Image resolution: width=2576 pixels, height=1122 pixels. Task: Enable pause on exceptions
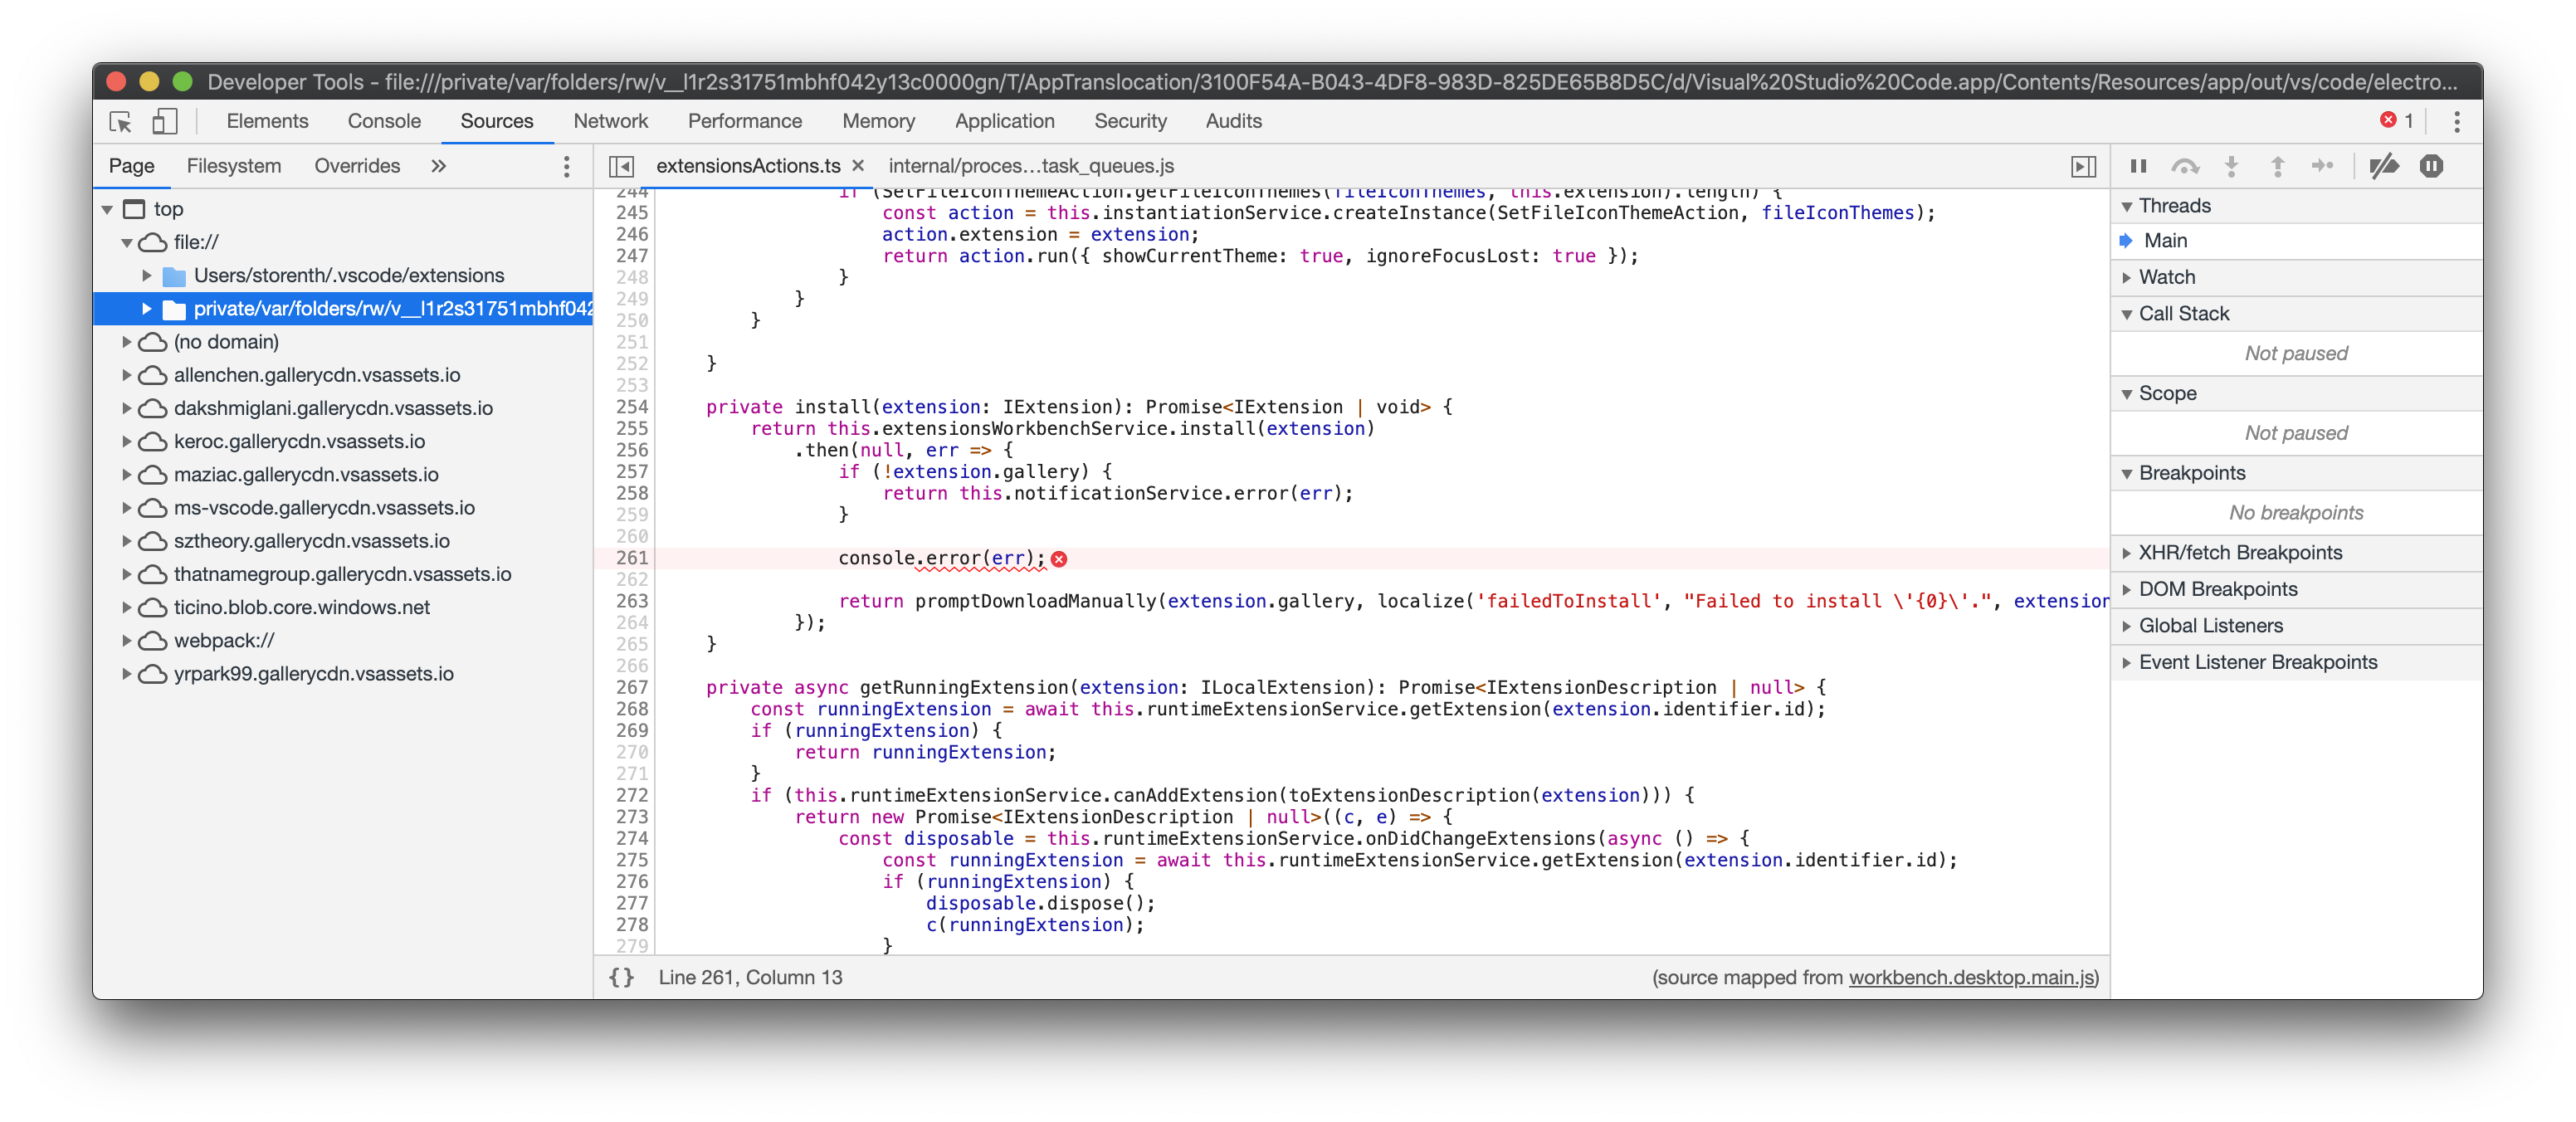pos(2431,167)
